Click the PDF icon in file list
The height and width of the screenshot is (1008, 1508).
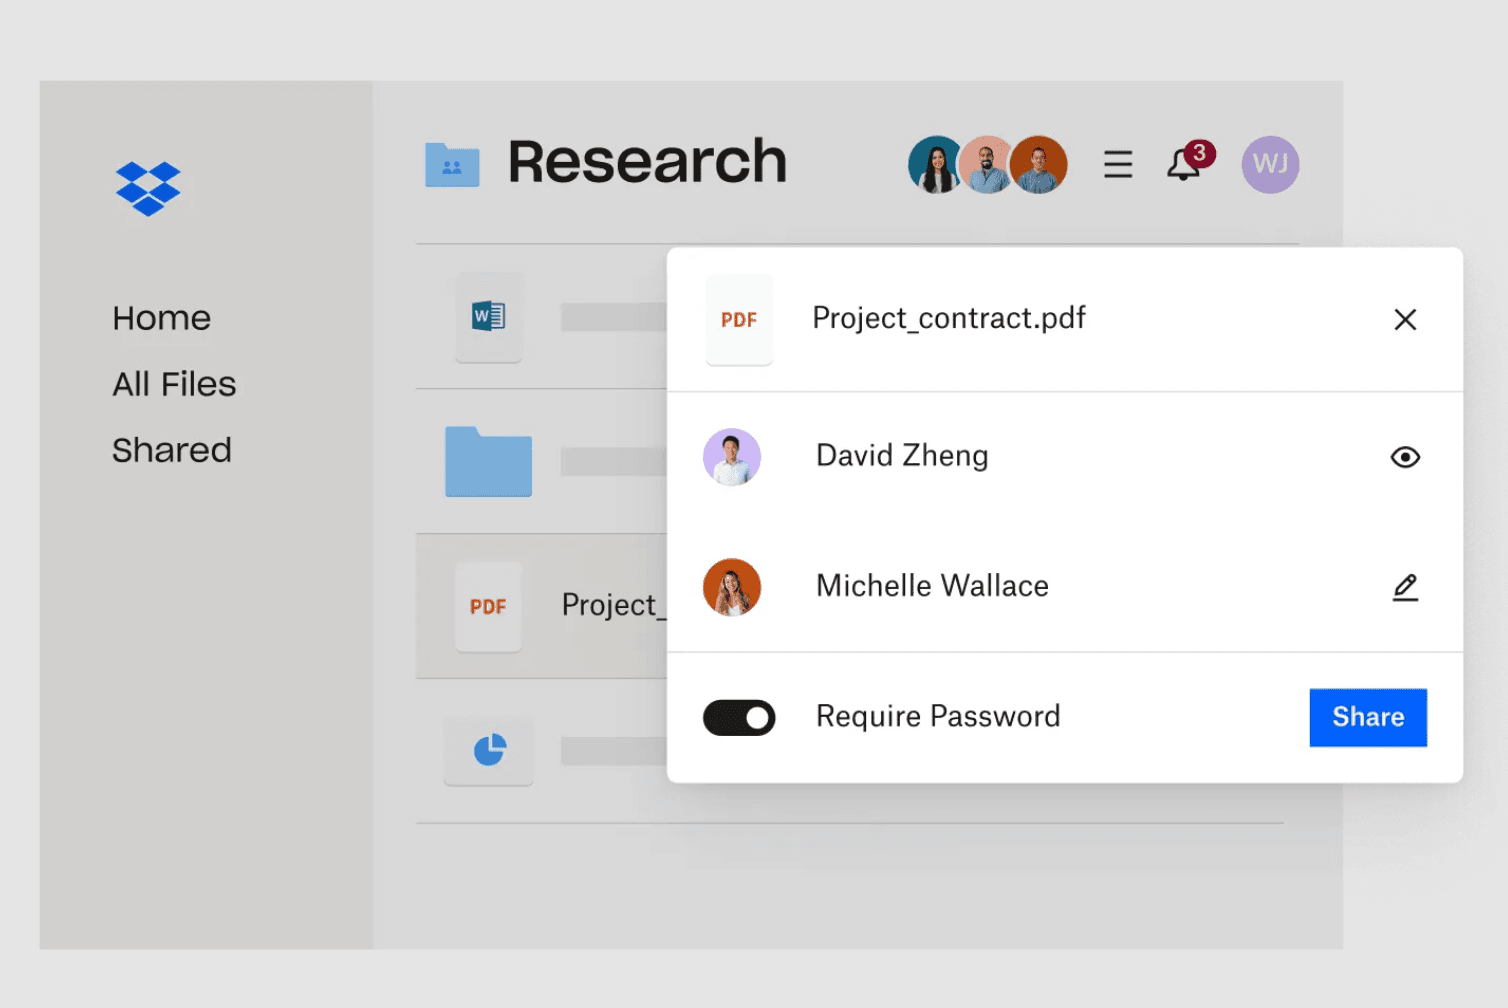[x=488, y=607]
